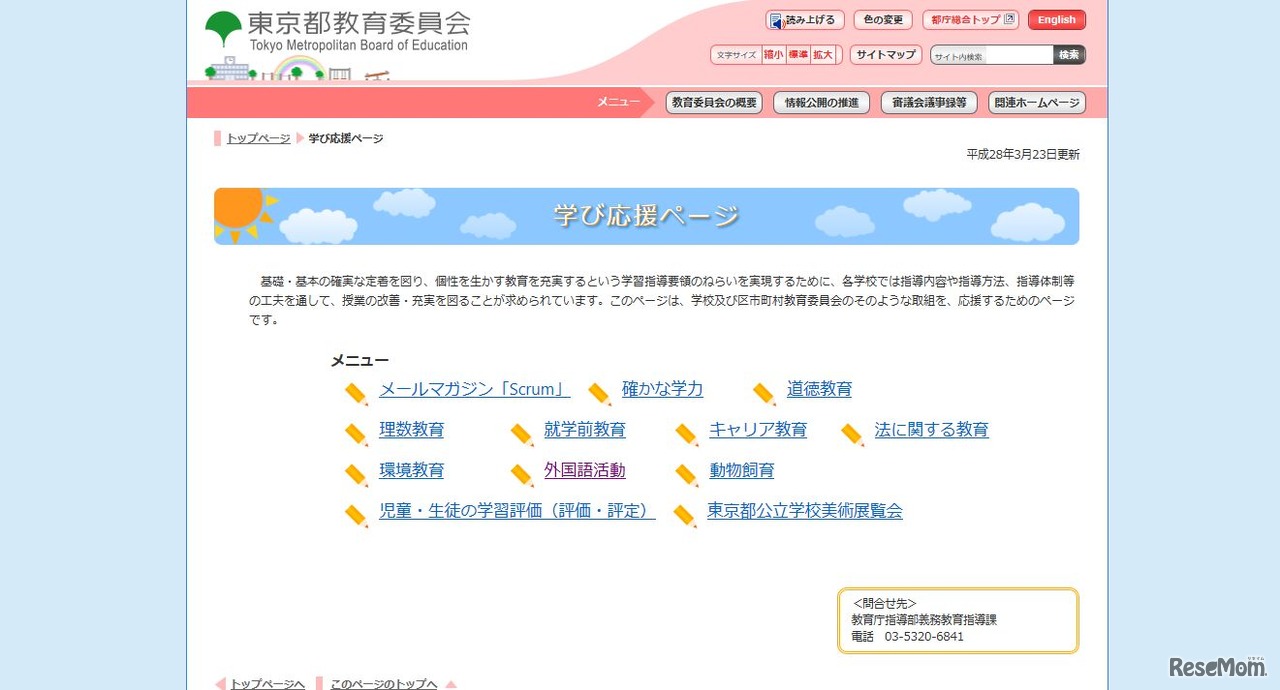Click 教育庁指導部義務教育指導課 contact text
Viewport: 1280px width, 690px height.
pos(924,620)
